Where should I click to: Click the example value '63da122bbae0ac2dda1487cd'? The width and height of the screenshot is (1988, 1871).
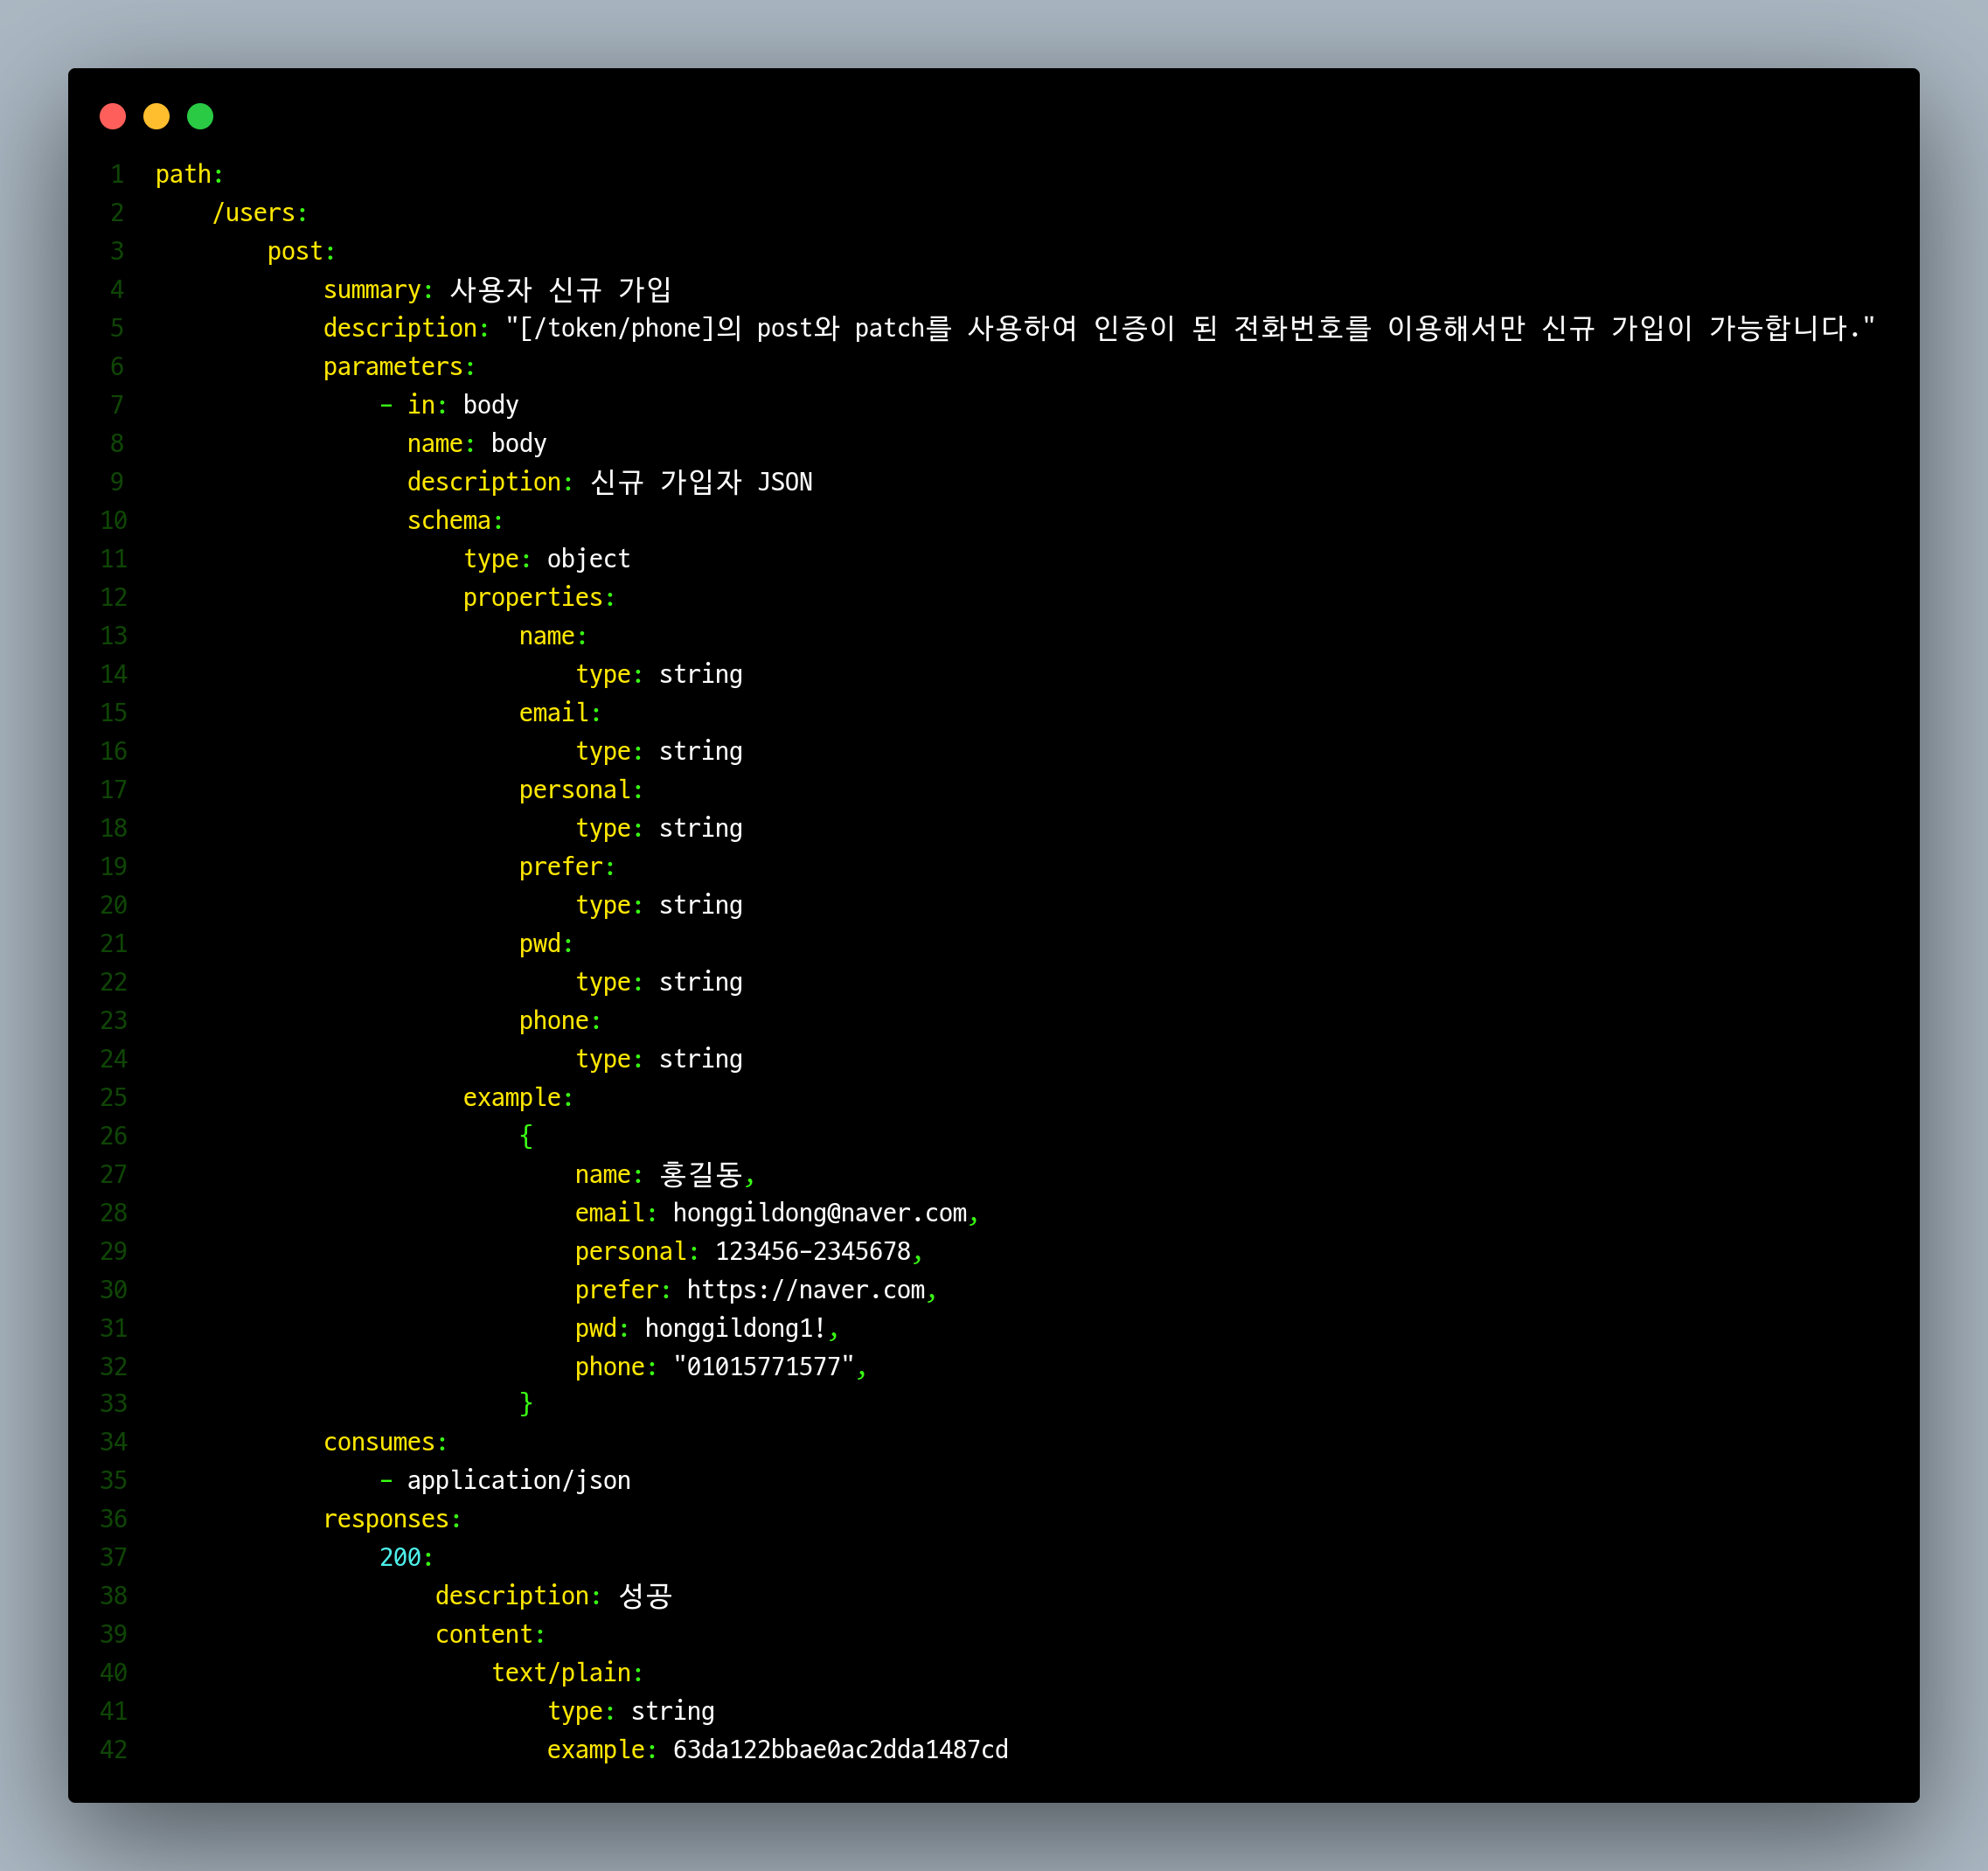pyautogui.click(x=841, y=1750)
